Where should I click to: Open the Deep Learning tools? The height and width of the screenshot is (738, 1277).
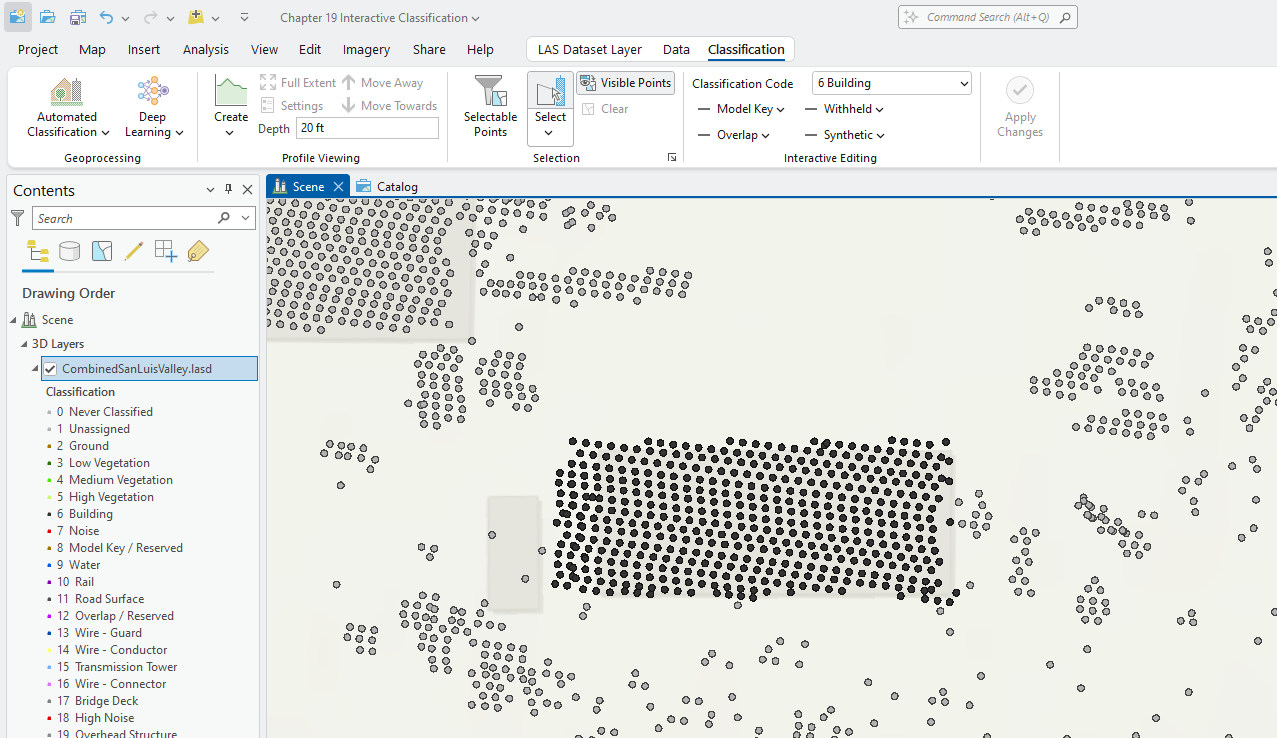coord(153,108)
